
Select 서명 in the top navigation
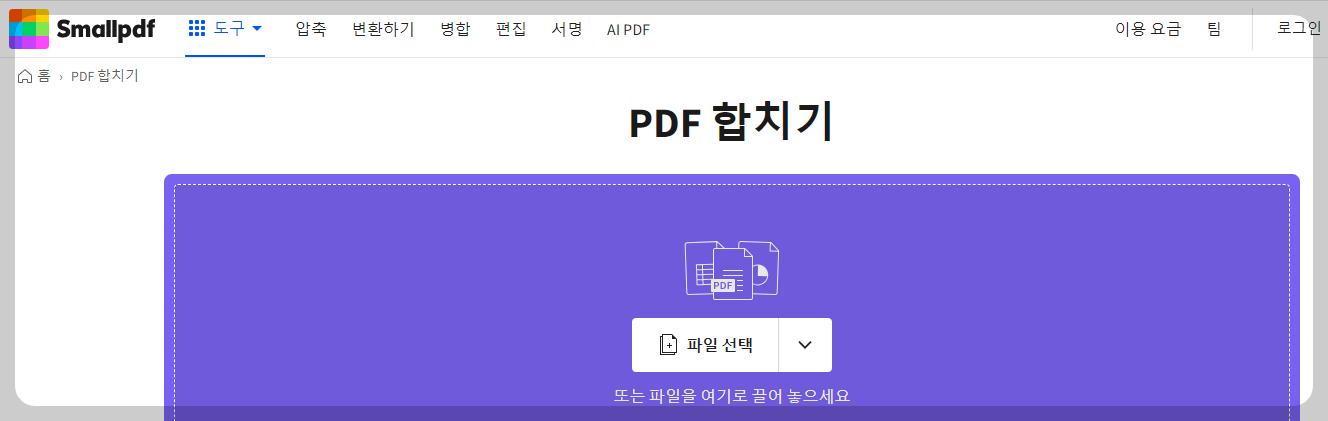pos(567,30)
